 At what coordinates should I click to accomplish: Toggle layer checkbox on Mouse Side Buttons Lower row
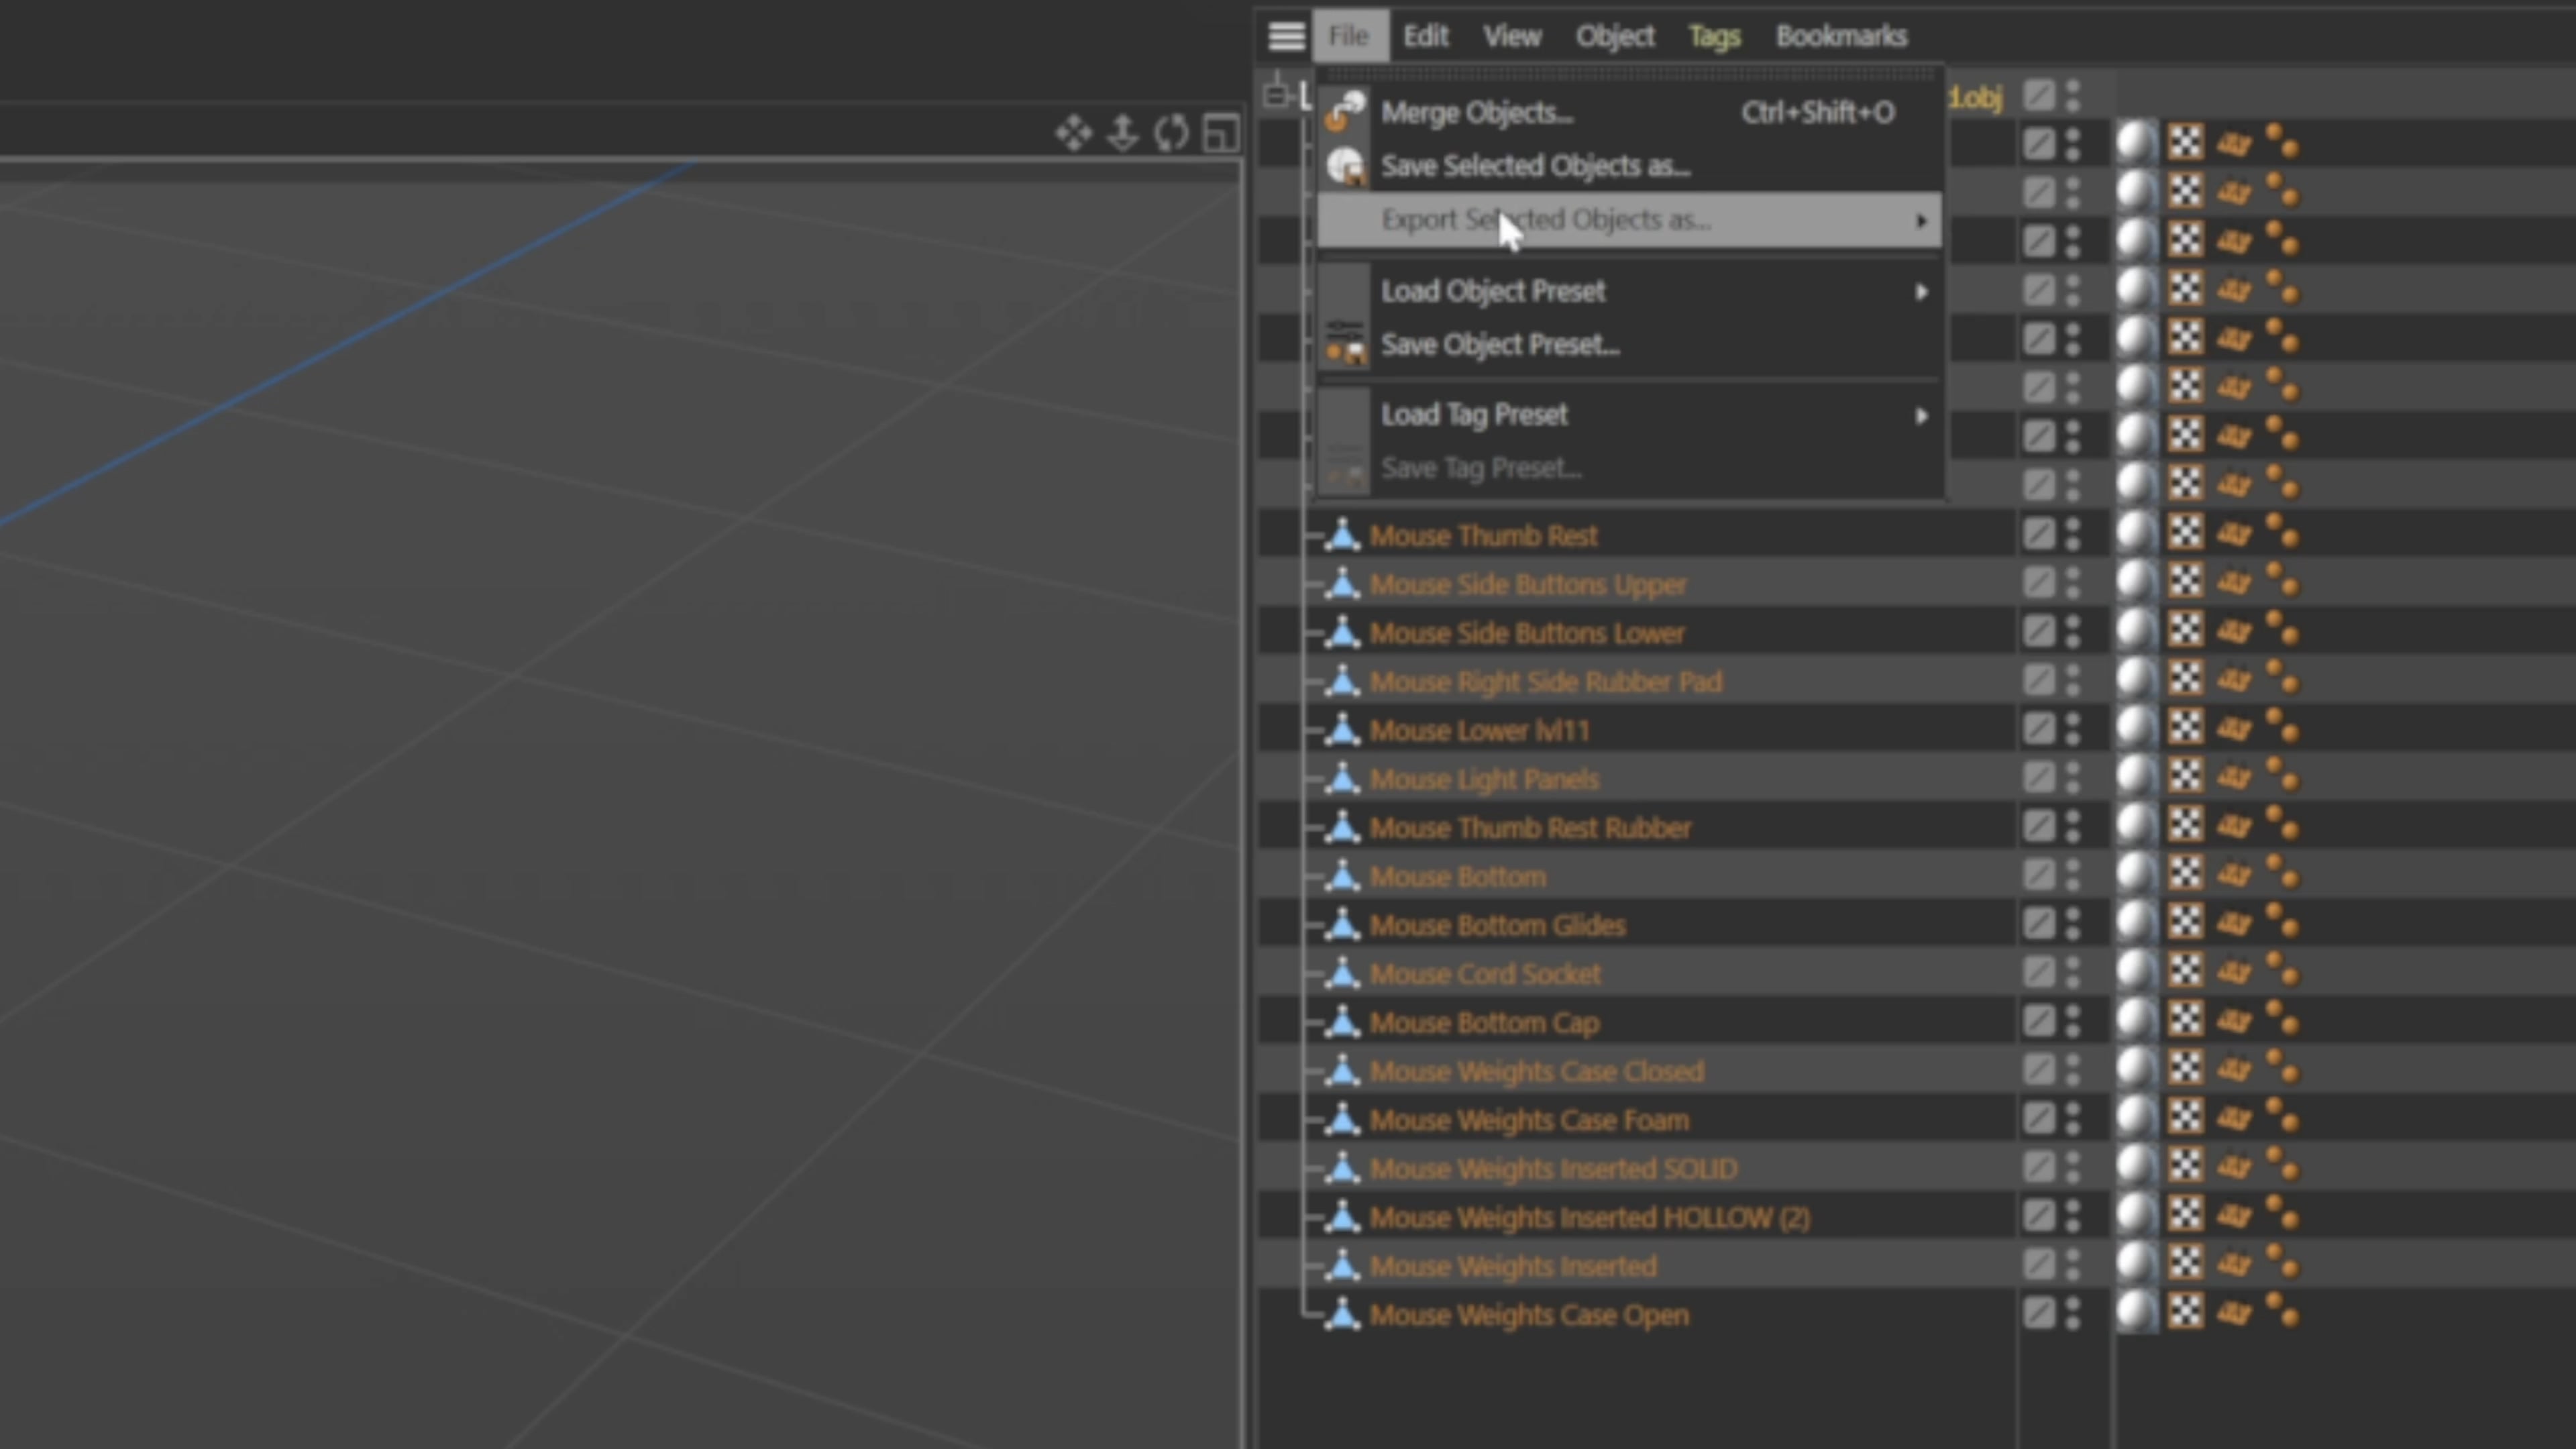(2039, 631)
